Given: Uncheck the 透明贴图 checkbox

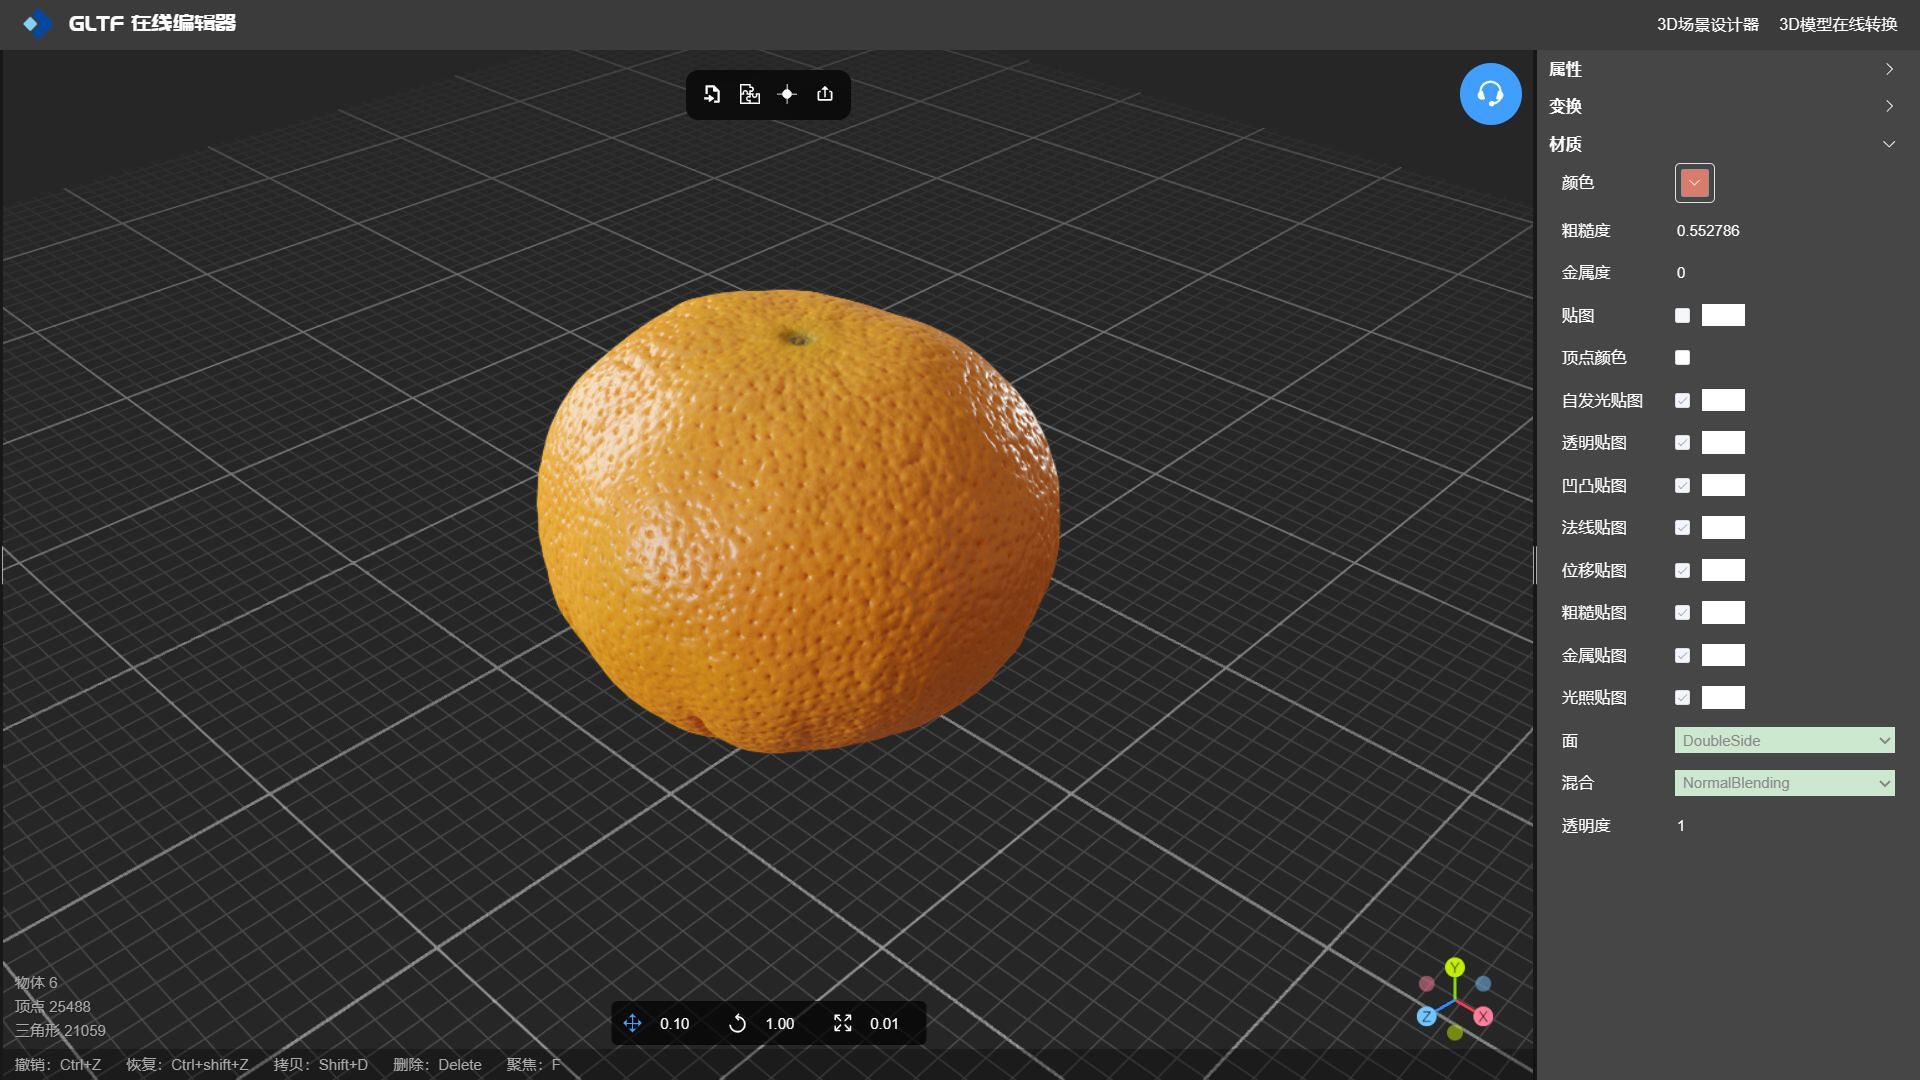Looking at the screenshot, I should tap(1682, 442).
